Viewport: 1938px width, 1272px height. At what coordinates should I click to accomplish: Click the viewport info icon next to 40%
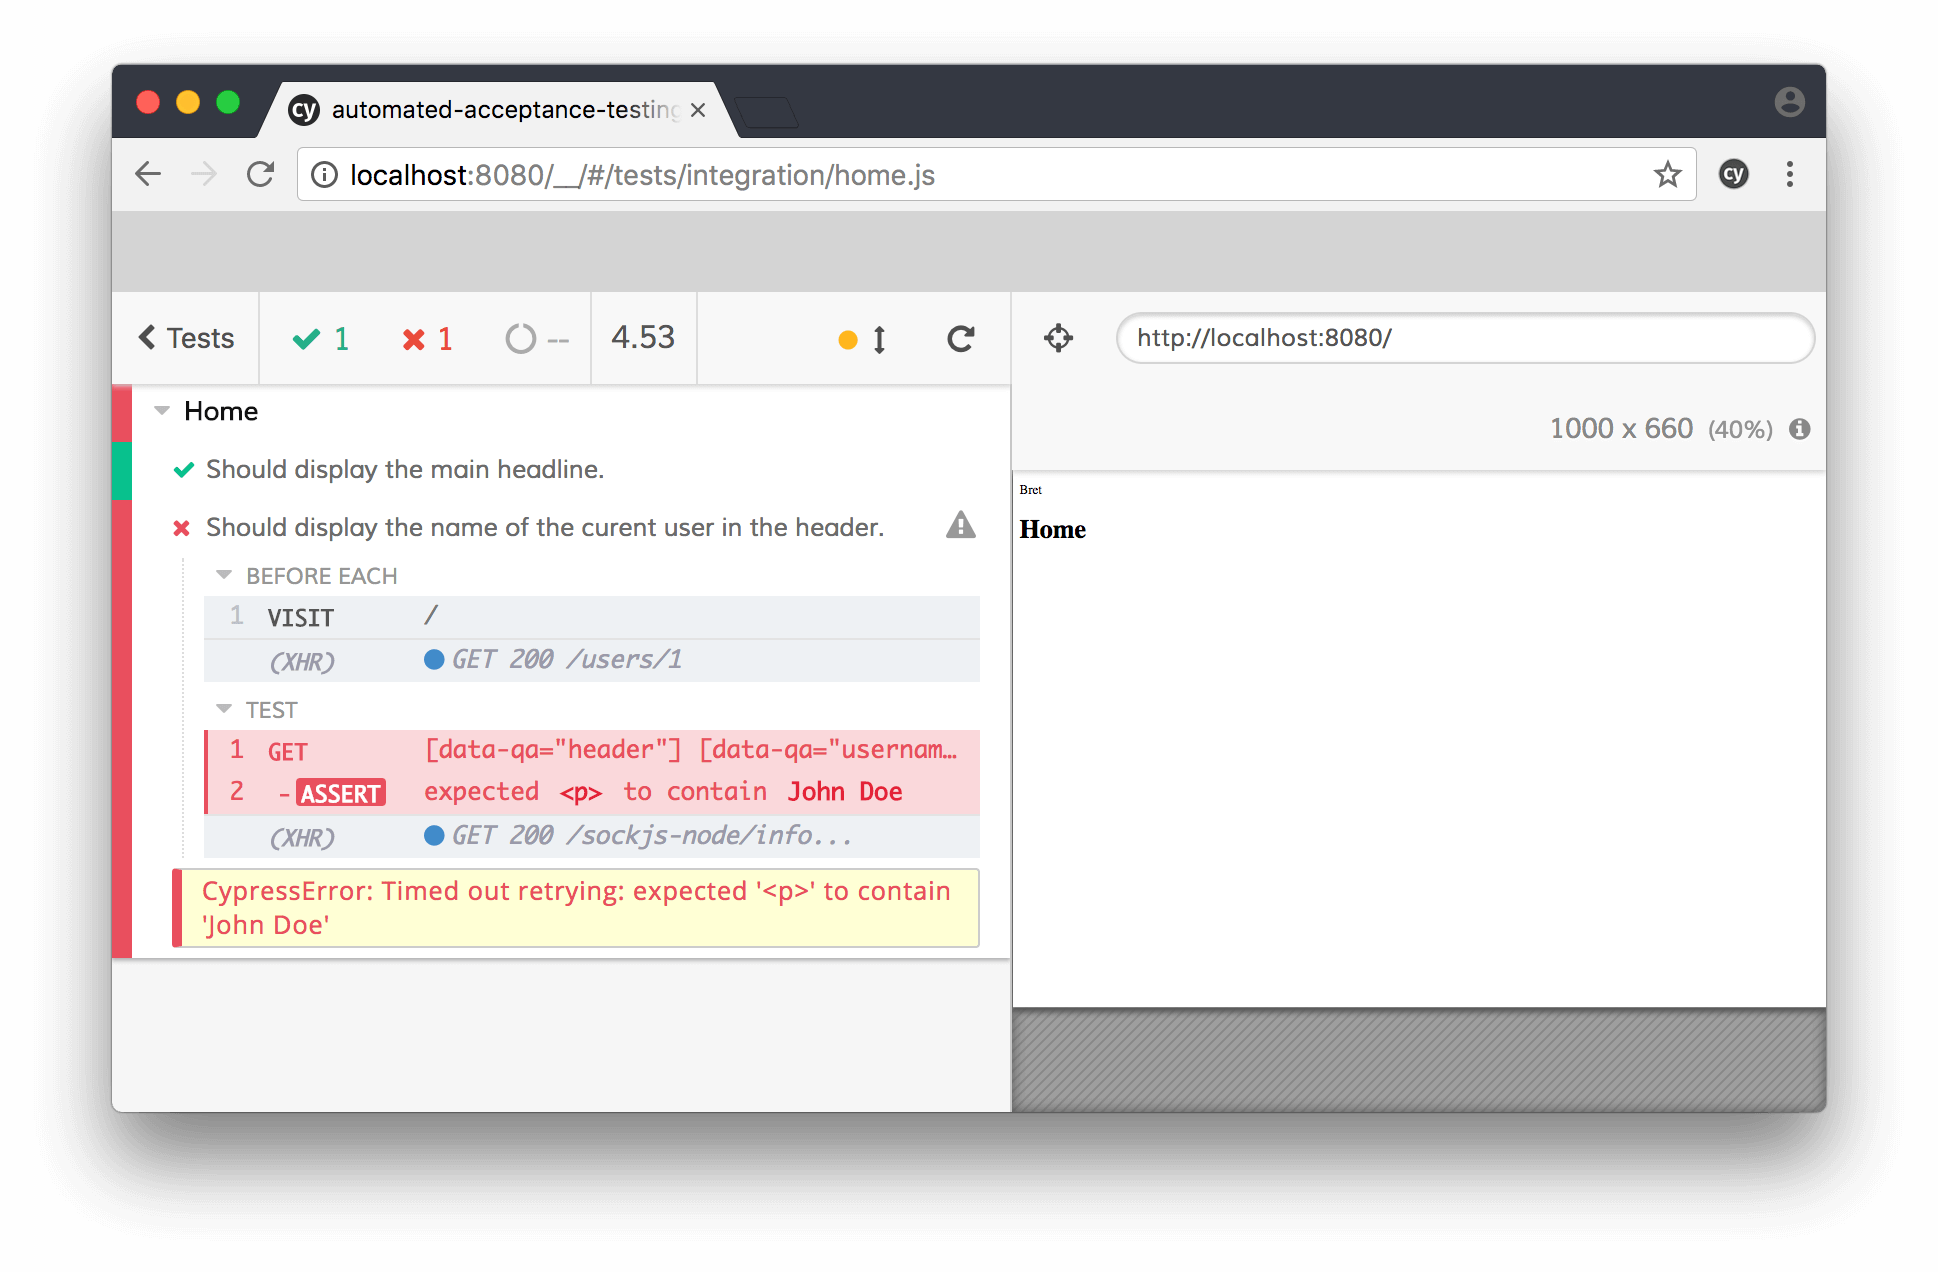[x=1800, y=429]
